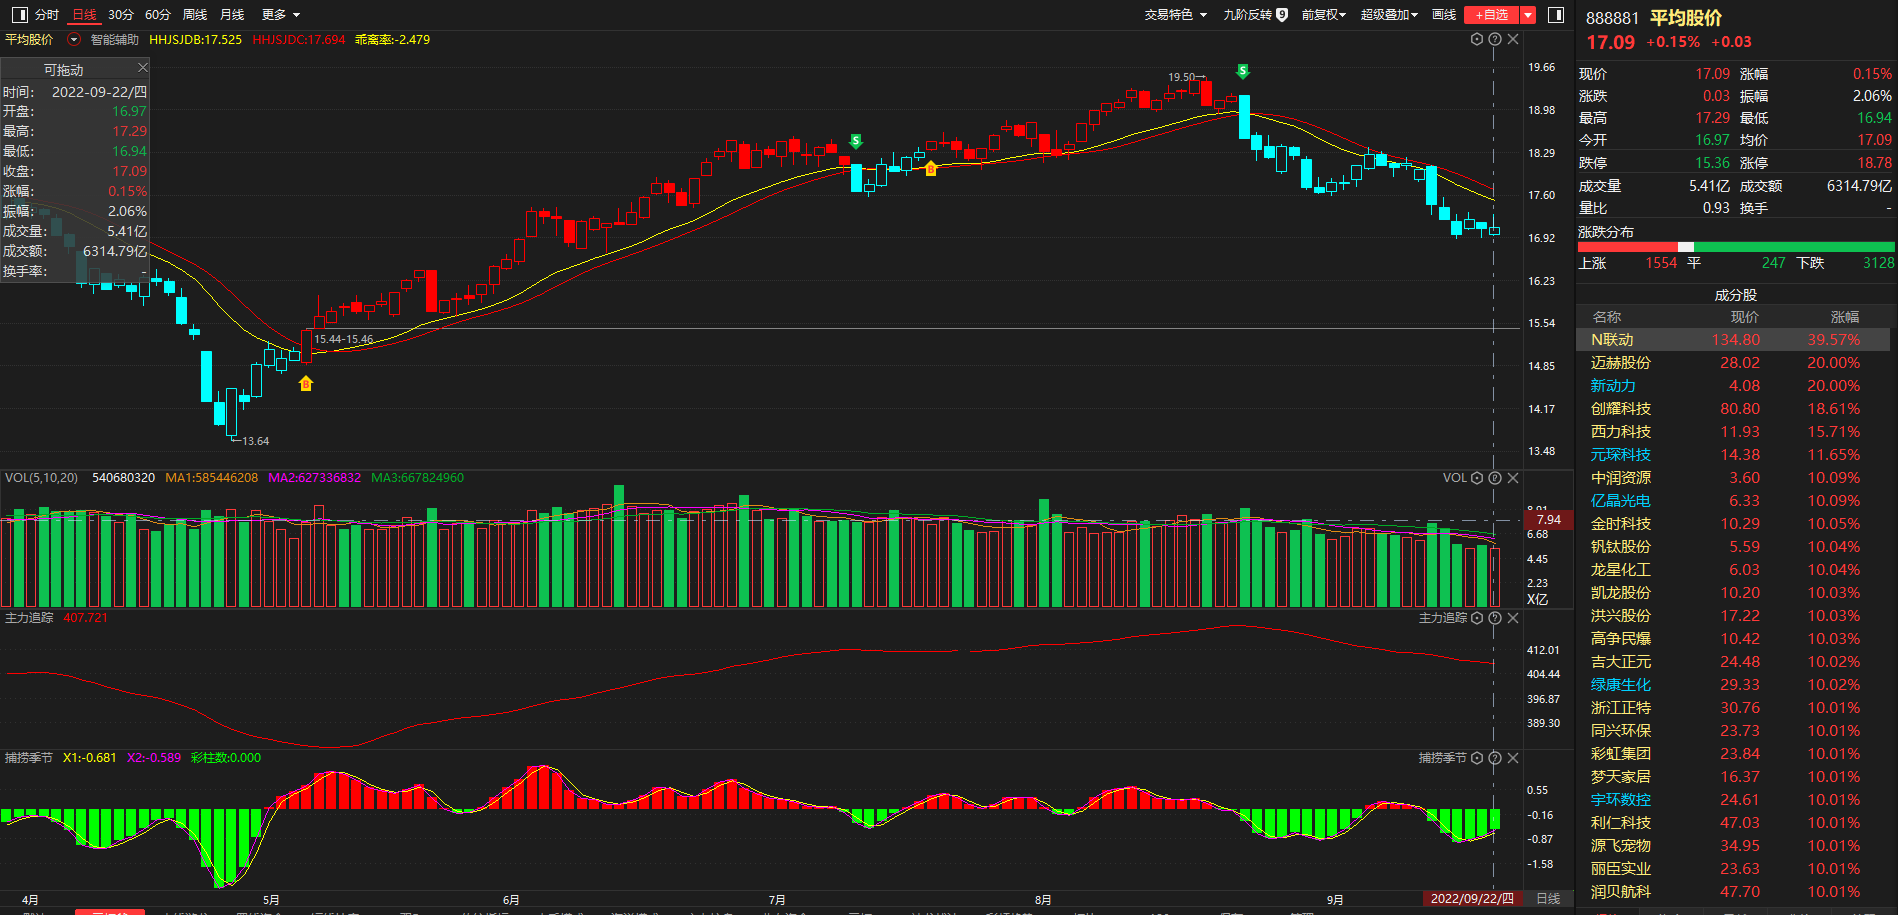Image resolution: width=1898 pixels, height=915 pixels.
Task: Toggle 九阶反转 indicator
Action: tap(1247, 15)
